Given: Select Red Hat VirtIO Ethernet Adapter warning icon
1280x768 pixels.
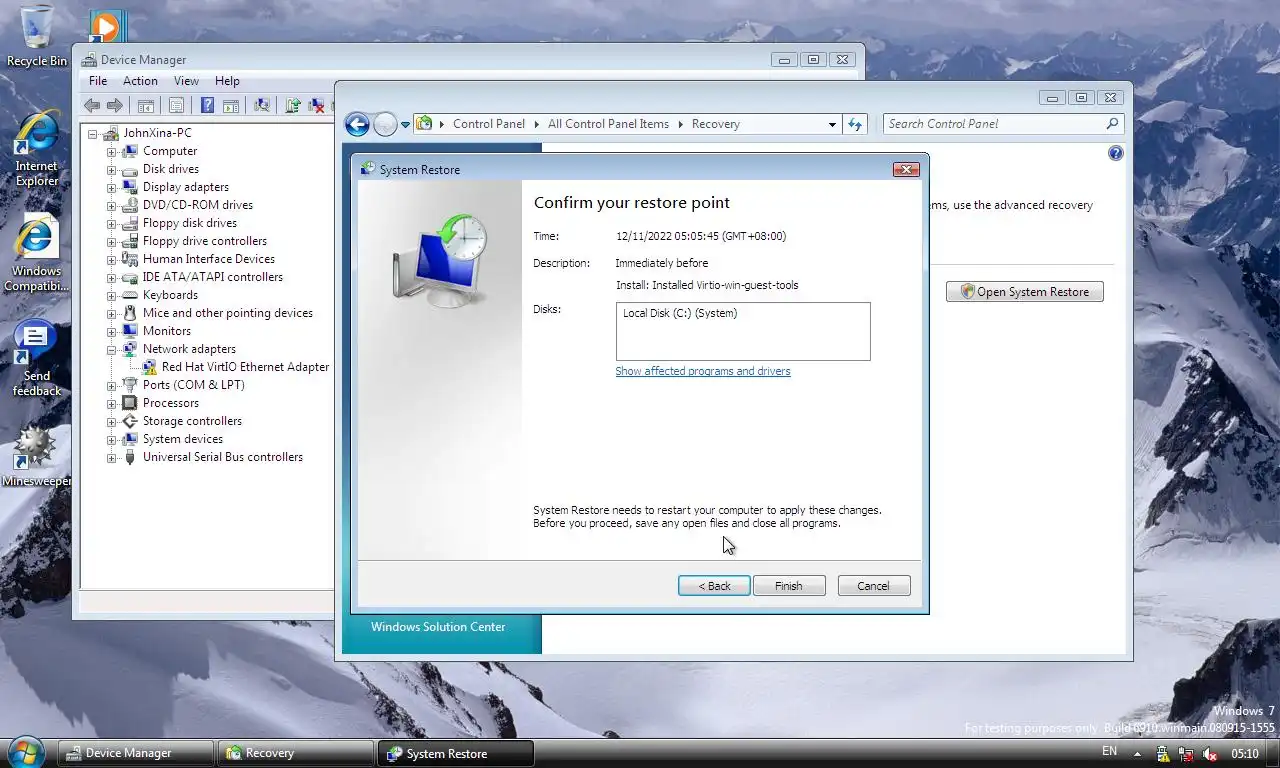Looking at the screenshot, I should click(x=149, y=367).
